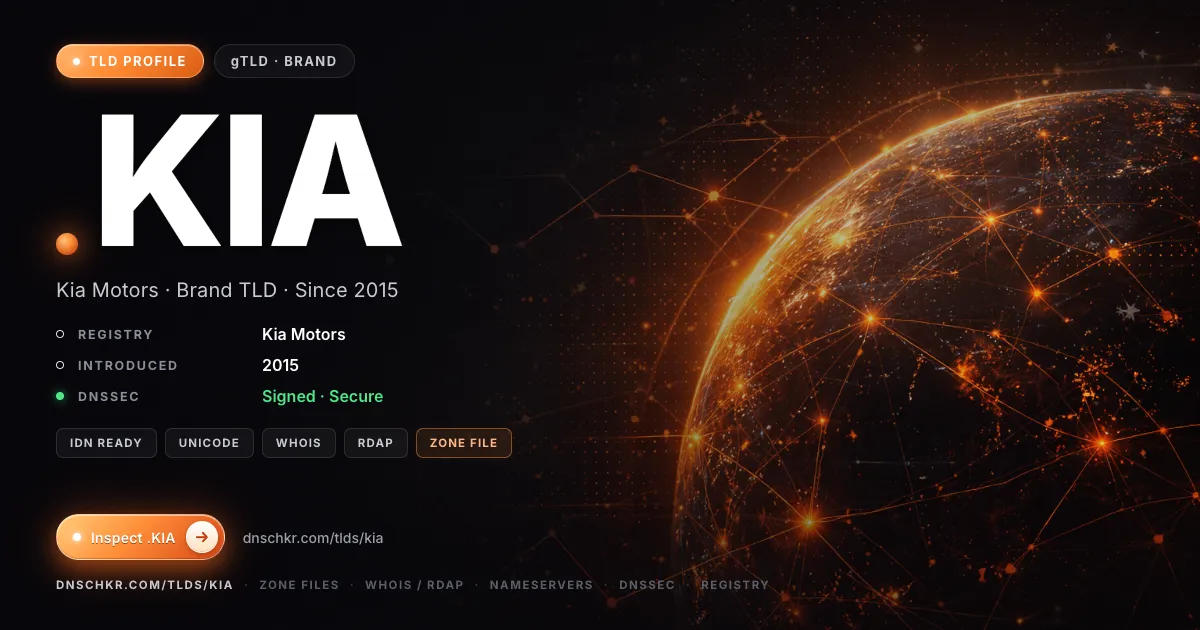
Task: Click WHOIS / RDAP in the footer
Action: pyautogui.click(x=414, y=584)
